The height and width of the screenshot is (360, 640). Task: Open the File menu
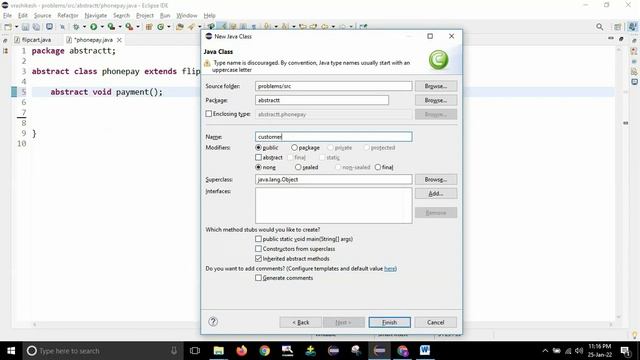click(x=7, y=16)
